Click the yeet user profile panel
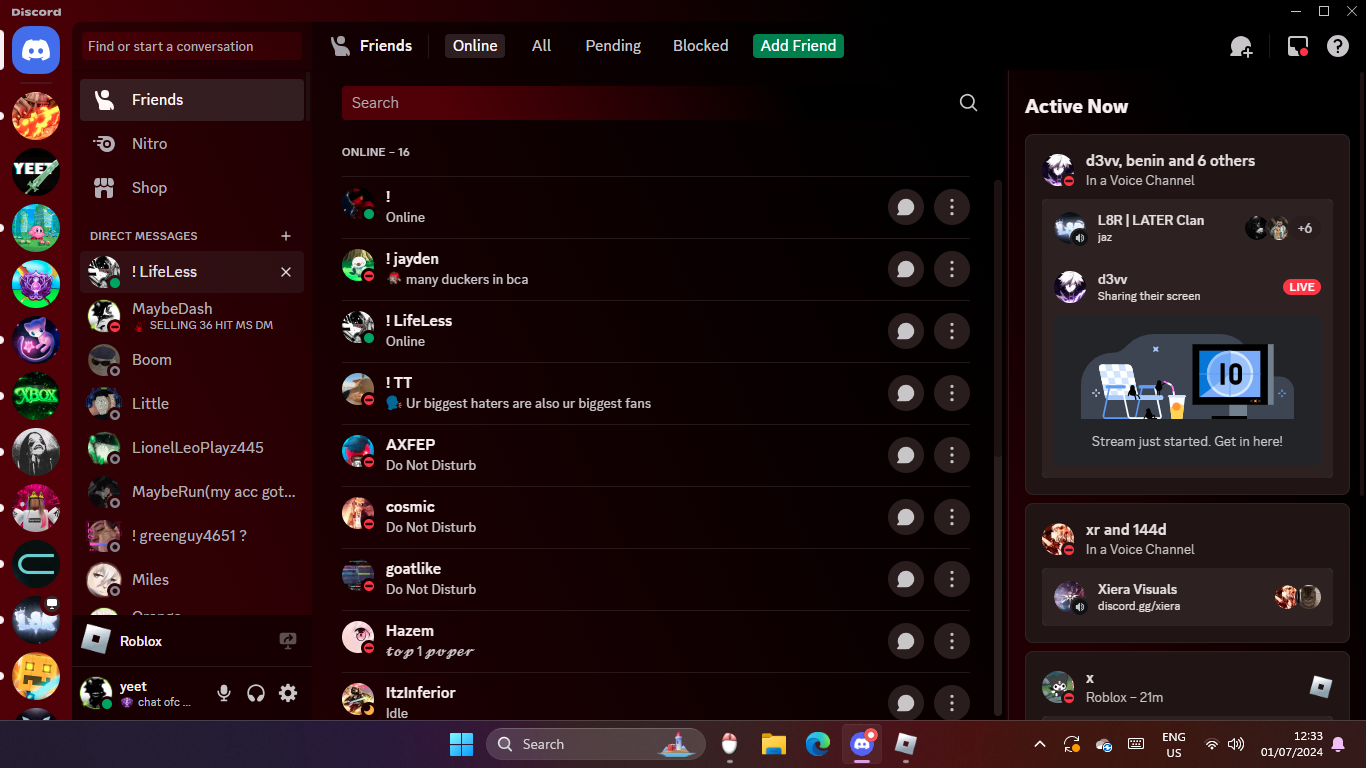The image size is (1366, 768). pos(140,693)
